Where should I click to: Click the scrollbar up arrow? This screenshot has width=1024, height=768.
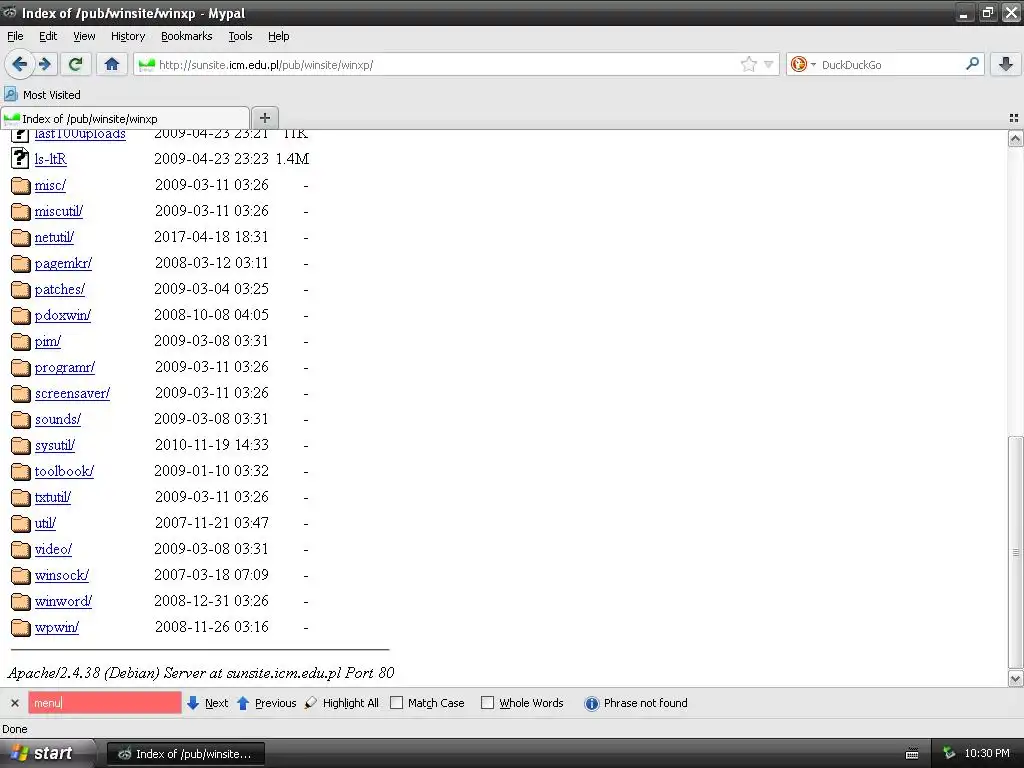coord(1016,138)
